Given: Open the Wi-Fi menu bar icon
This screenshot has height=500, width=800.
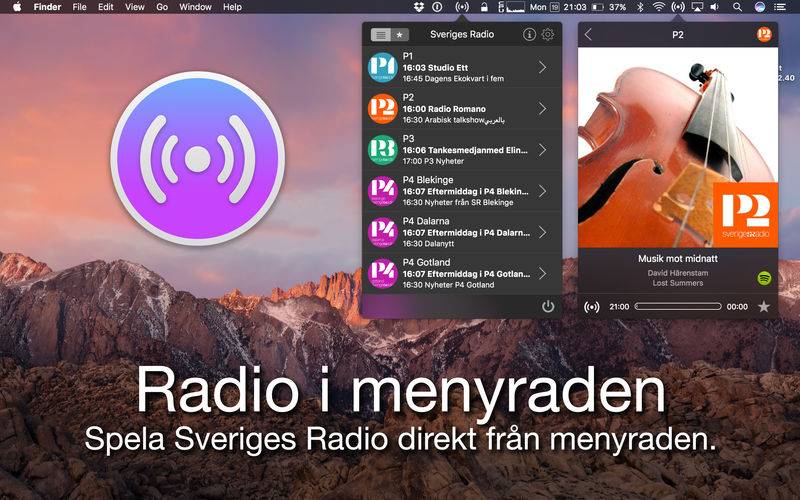Looking at the screenshot, I should (x=659, y=7).
